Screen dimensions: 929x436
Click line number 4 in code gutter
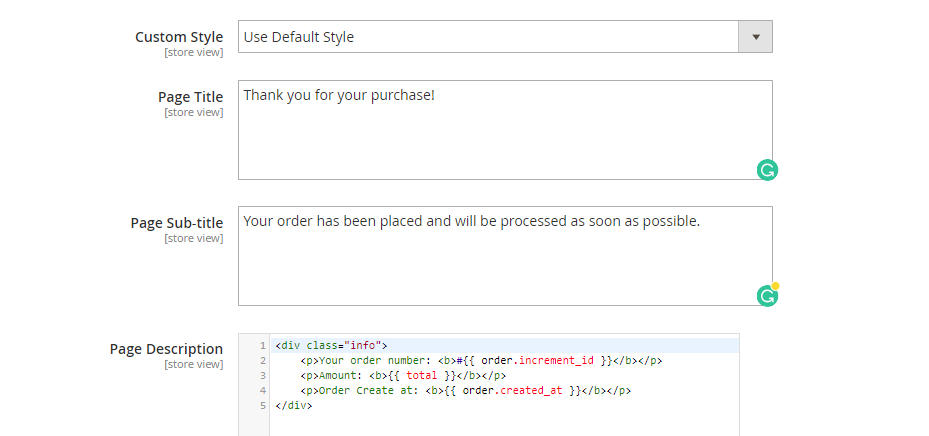click(262, 390)
